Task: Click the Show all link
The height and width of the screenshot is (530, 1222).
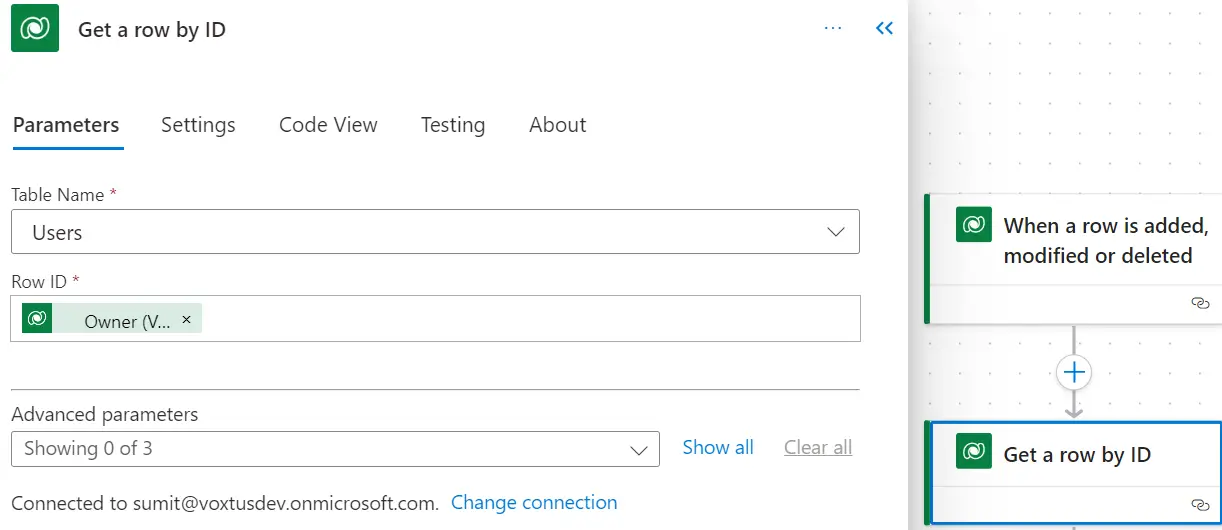Action: tap(718, 447)
